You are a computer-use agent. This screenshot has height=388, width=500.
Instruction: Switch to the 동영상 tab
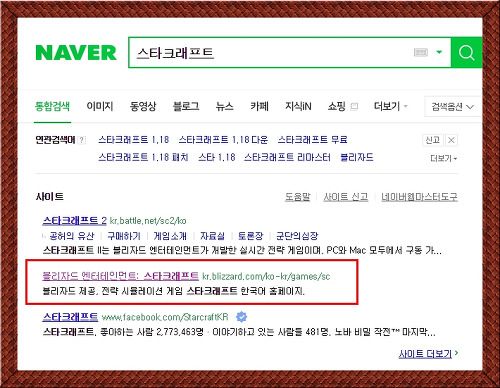tap(143, 106)
